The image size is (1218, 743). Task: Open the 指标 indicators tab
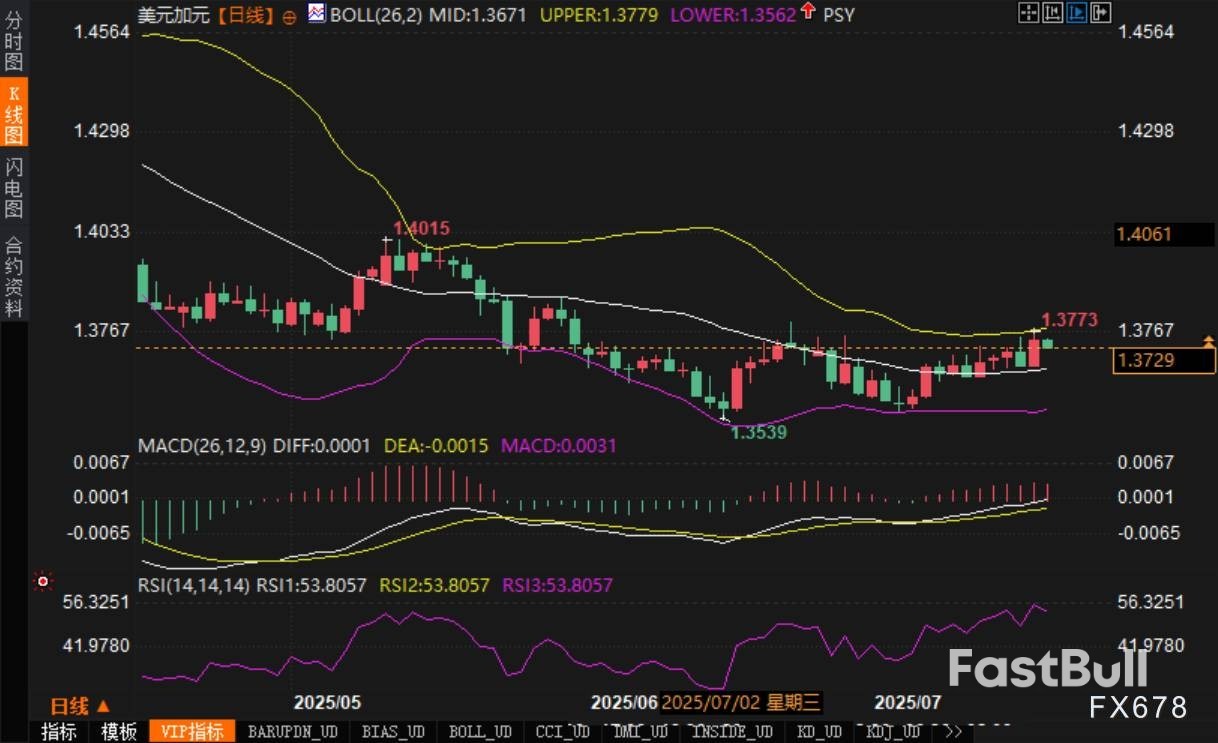pos(59,732)
